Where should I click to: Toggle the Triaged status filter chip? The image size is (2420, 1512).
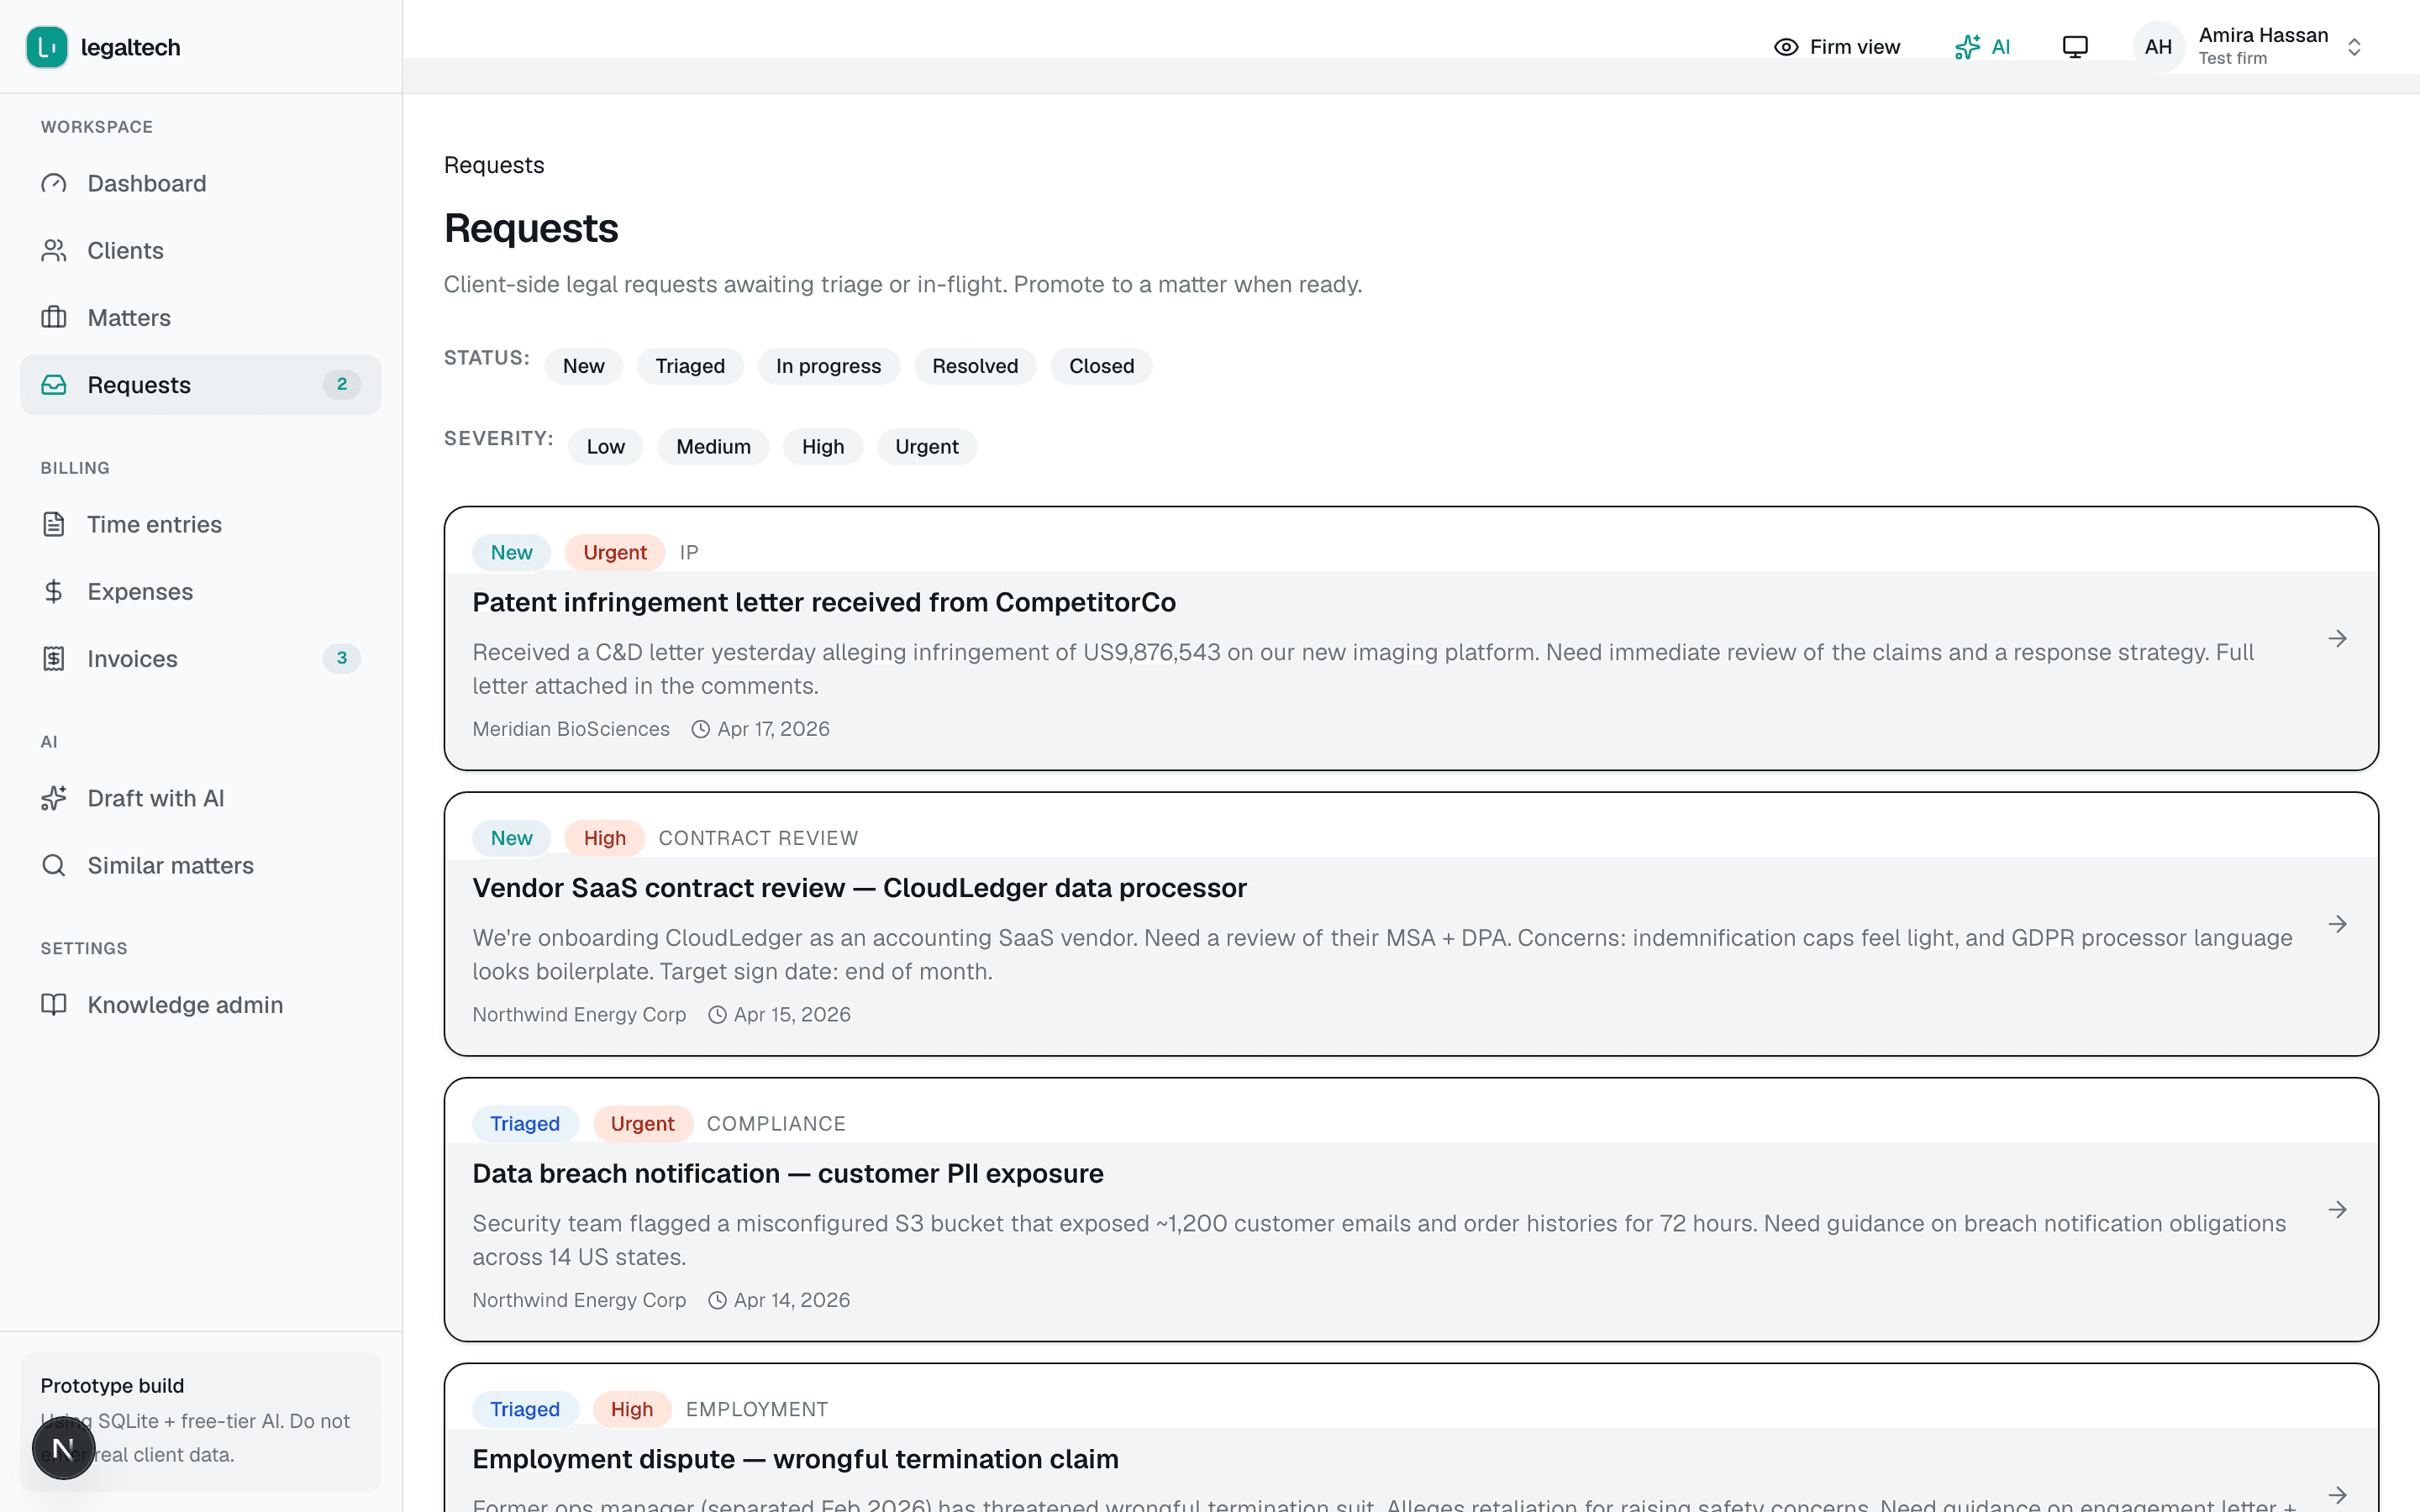click(x=690, y=366)
